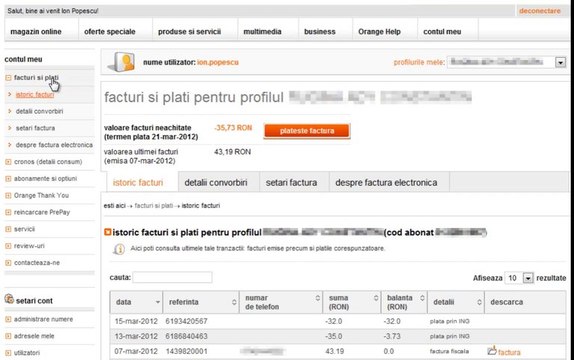
Task: Focus the cauta search field
Action: point(172,277)
